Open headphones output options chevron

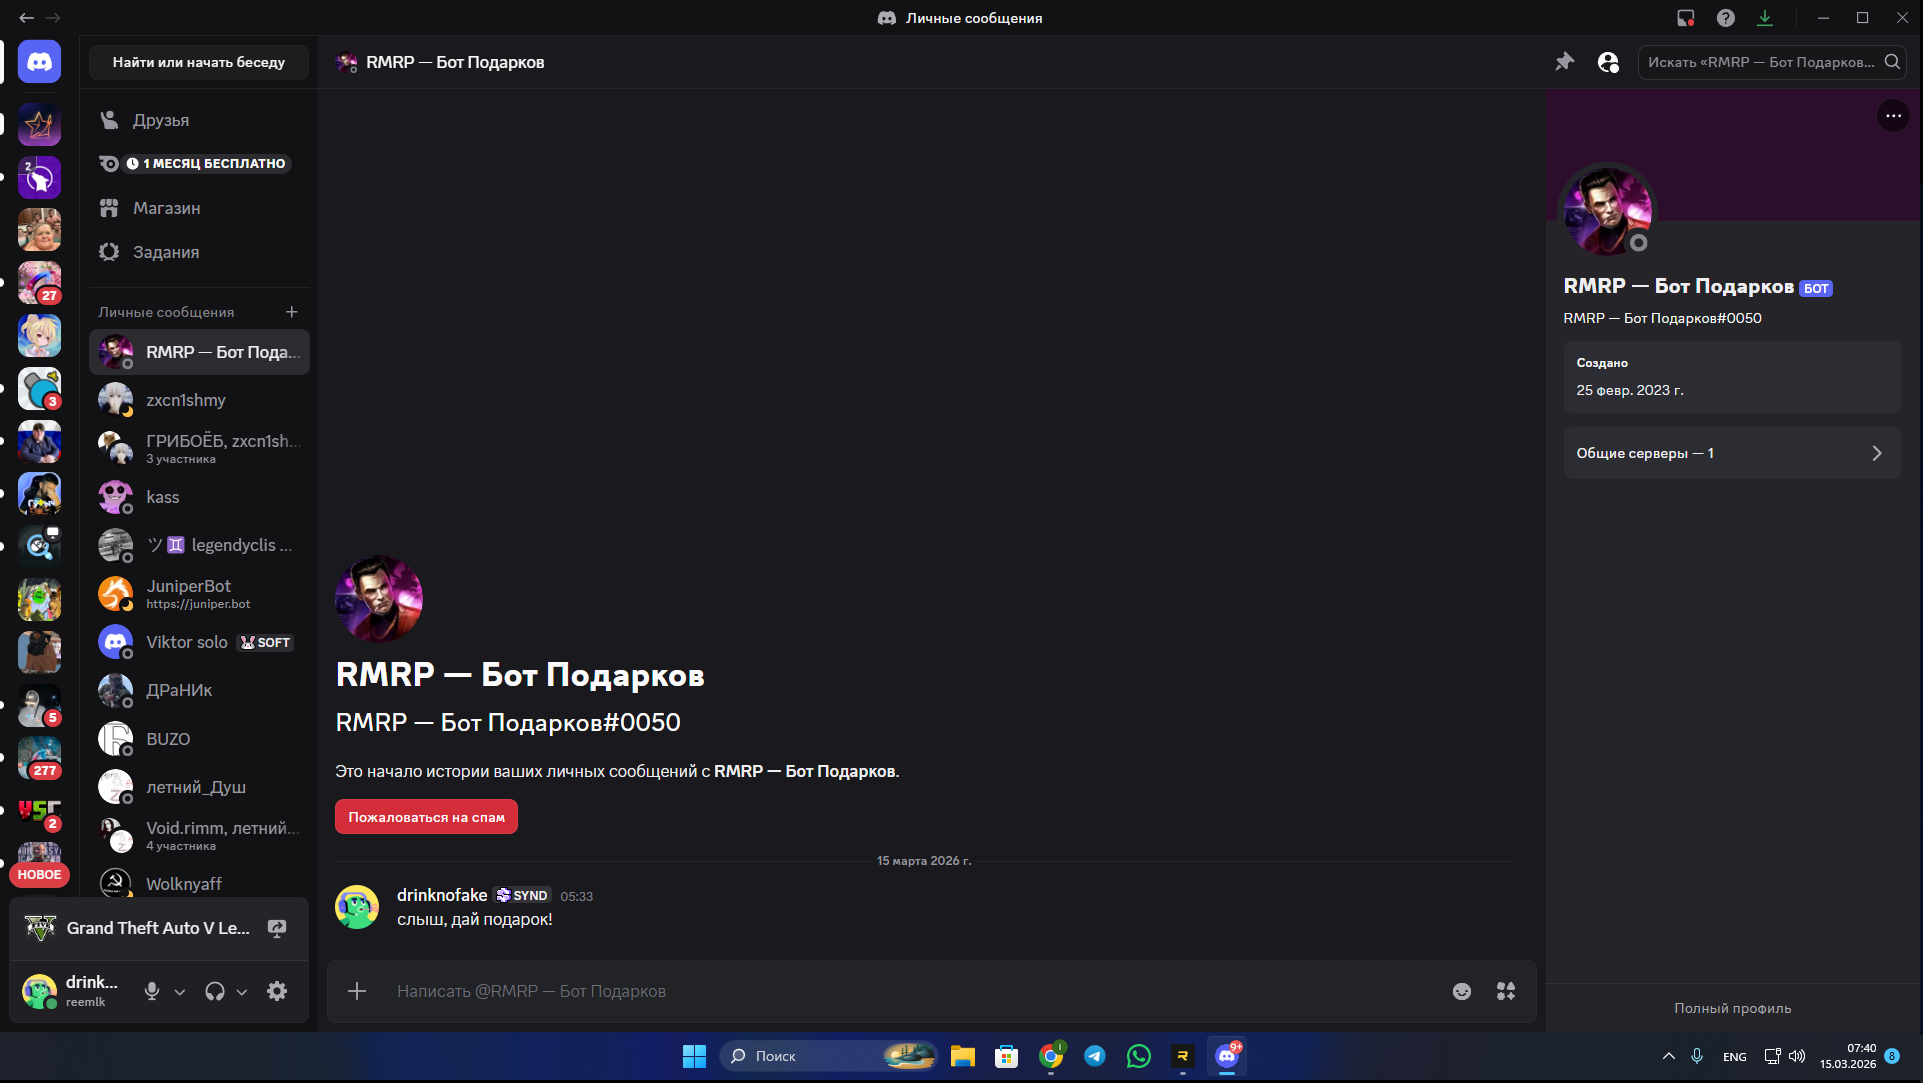(x=241, y=991)
